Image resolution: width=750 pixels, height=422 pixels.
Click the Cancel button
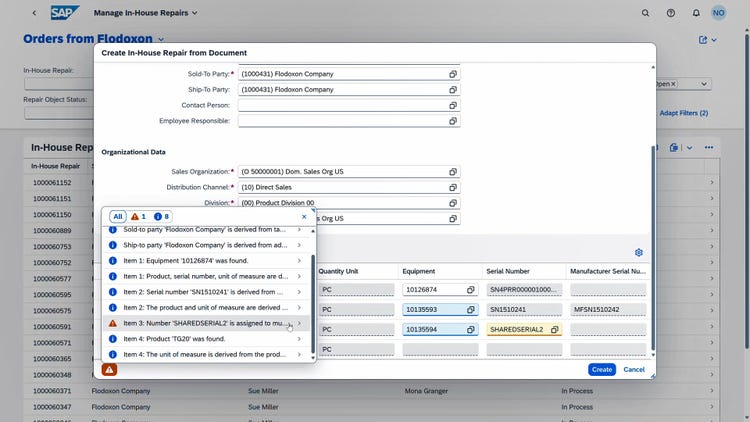pyautogui.click(x=634, y=369)
